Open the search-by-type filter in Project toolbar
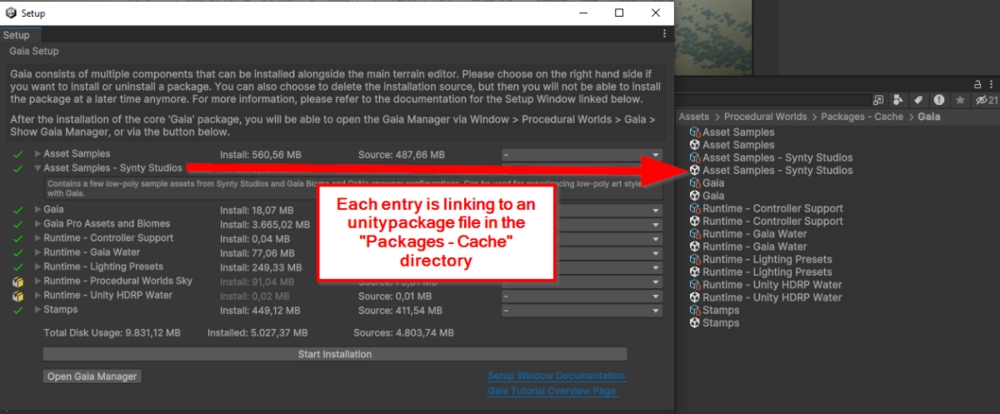This screenshot has height=414, width=1000. 899,100
